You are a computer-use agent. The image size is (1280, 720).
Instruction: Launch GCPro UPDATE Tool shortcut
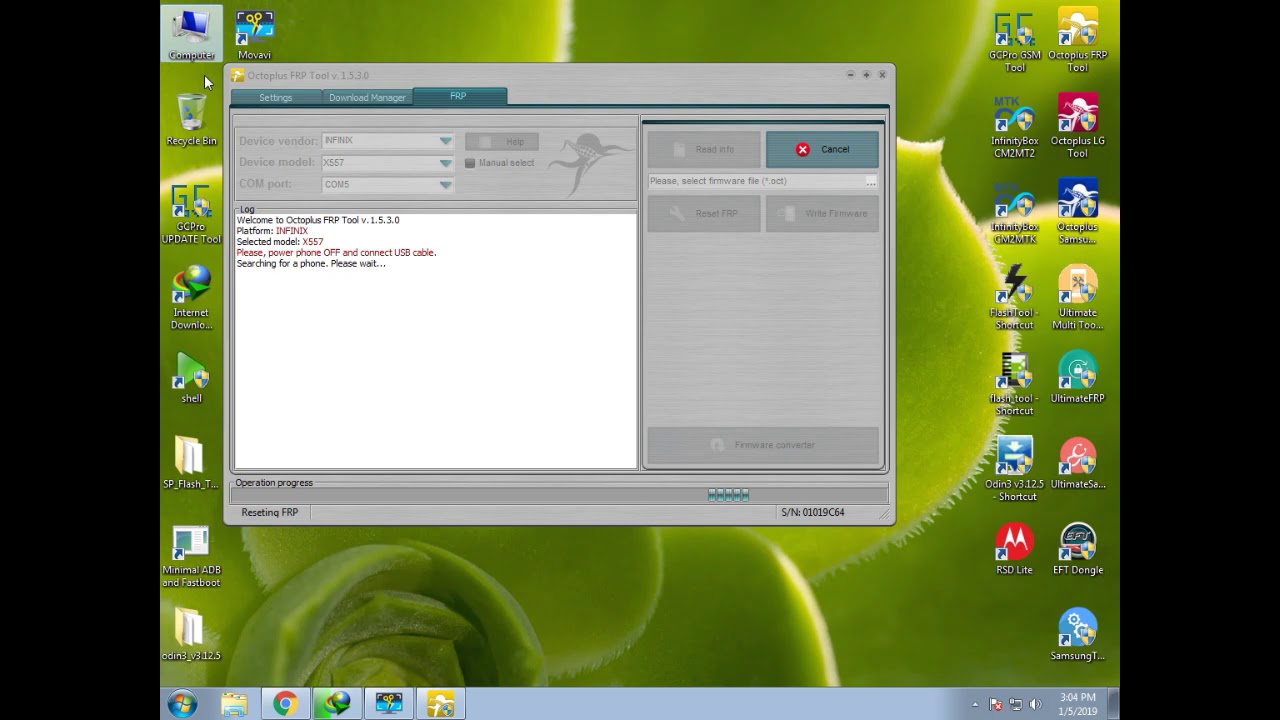[191, 213]
